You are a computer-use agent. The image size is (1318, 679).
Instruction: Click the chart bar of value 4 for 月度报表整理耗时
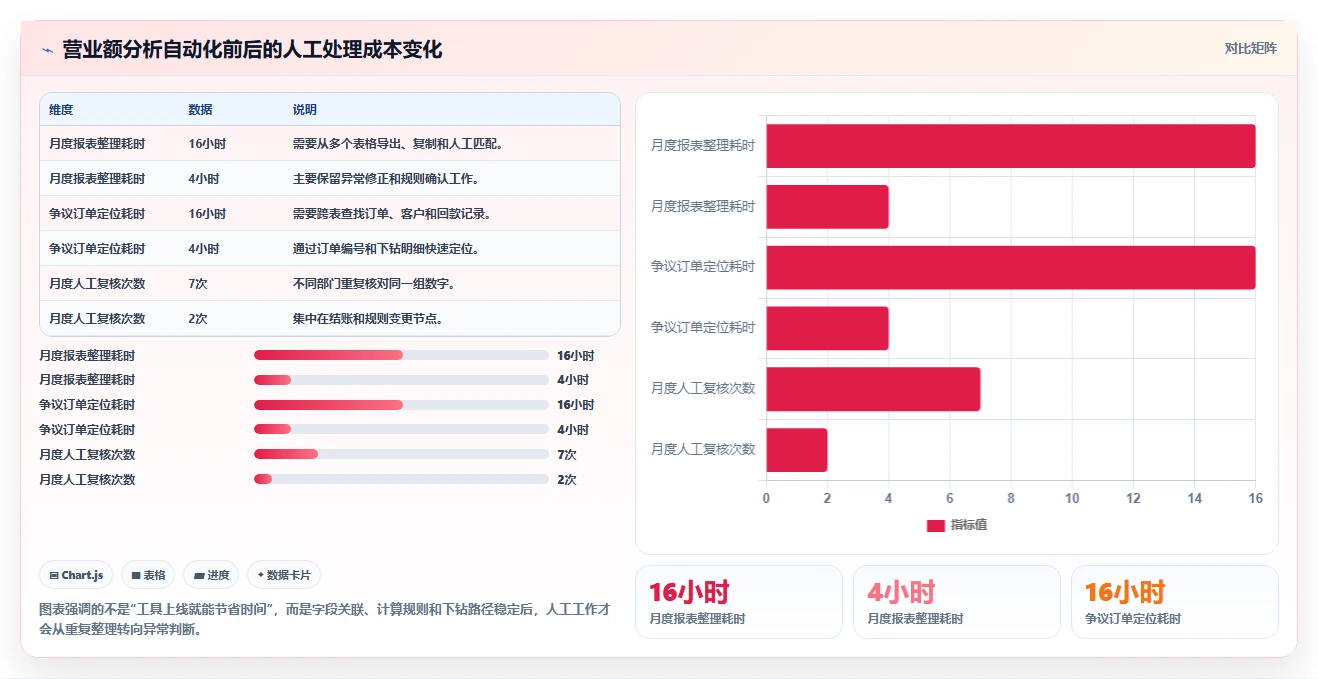click(x=828, y=207)
